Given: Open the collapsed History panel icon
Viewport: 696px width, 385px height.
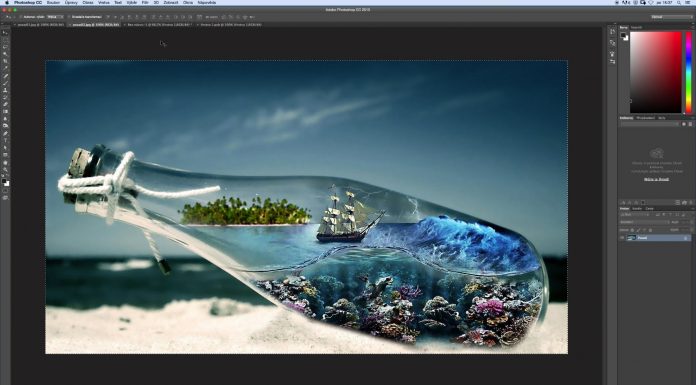Looking at the screenshot, I should click(x=613, y=32).
